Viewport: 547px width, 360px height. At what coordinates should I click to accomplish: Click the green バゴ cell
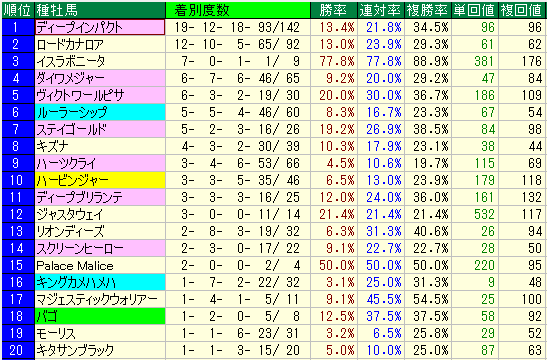100,316
